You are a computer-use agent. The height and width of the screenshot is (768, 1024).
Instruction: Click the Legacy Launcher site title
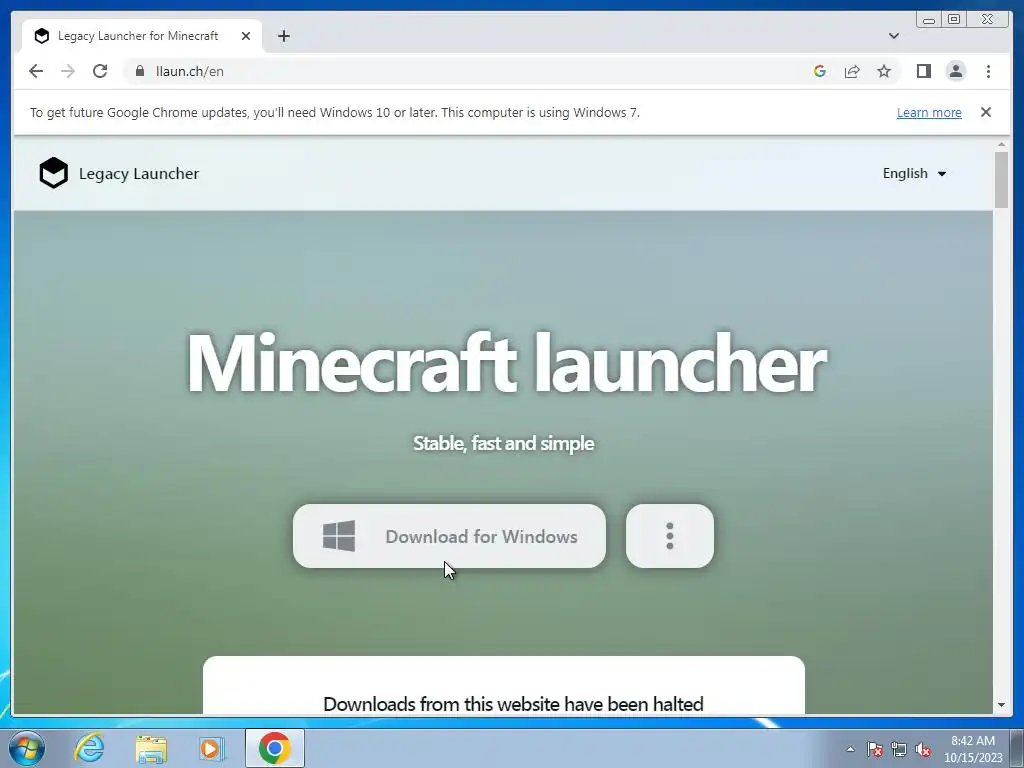[139, 174]
